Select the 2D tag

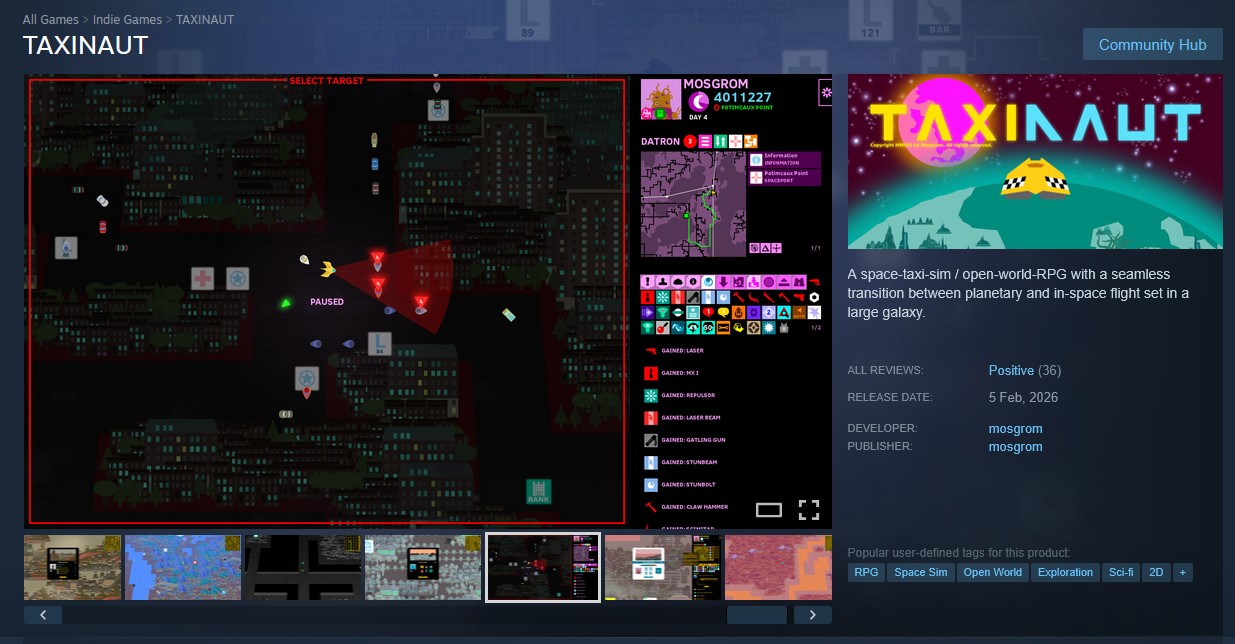(1156, 573)
